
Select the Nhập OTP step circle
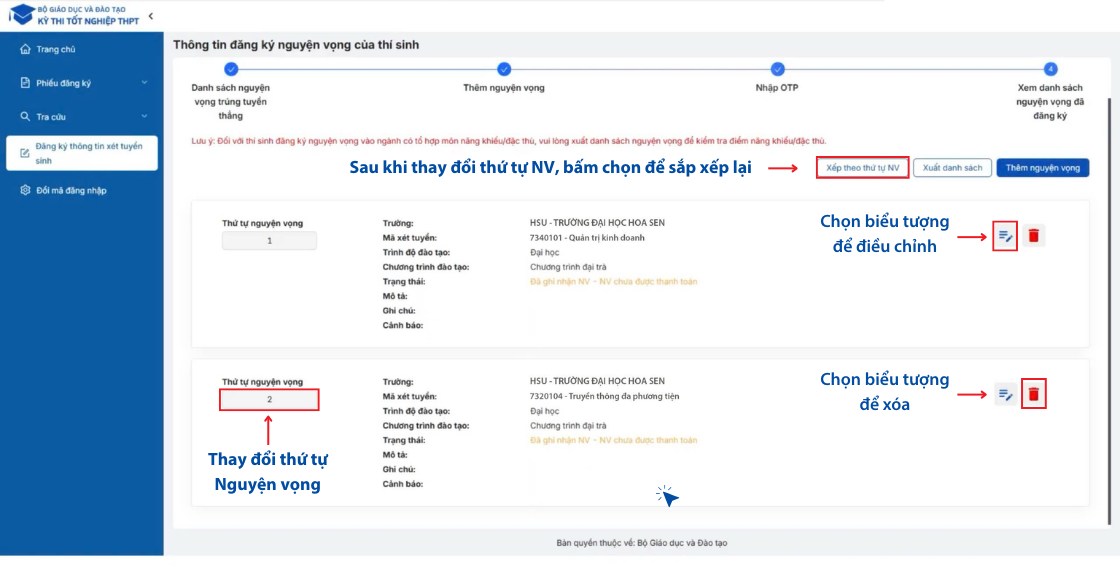[777, 69]
